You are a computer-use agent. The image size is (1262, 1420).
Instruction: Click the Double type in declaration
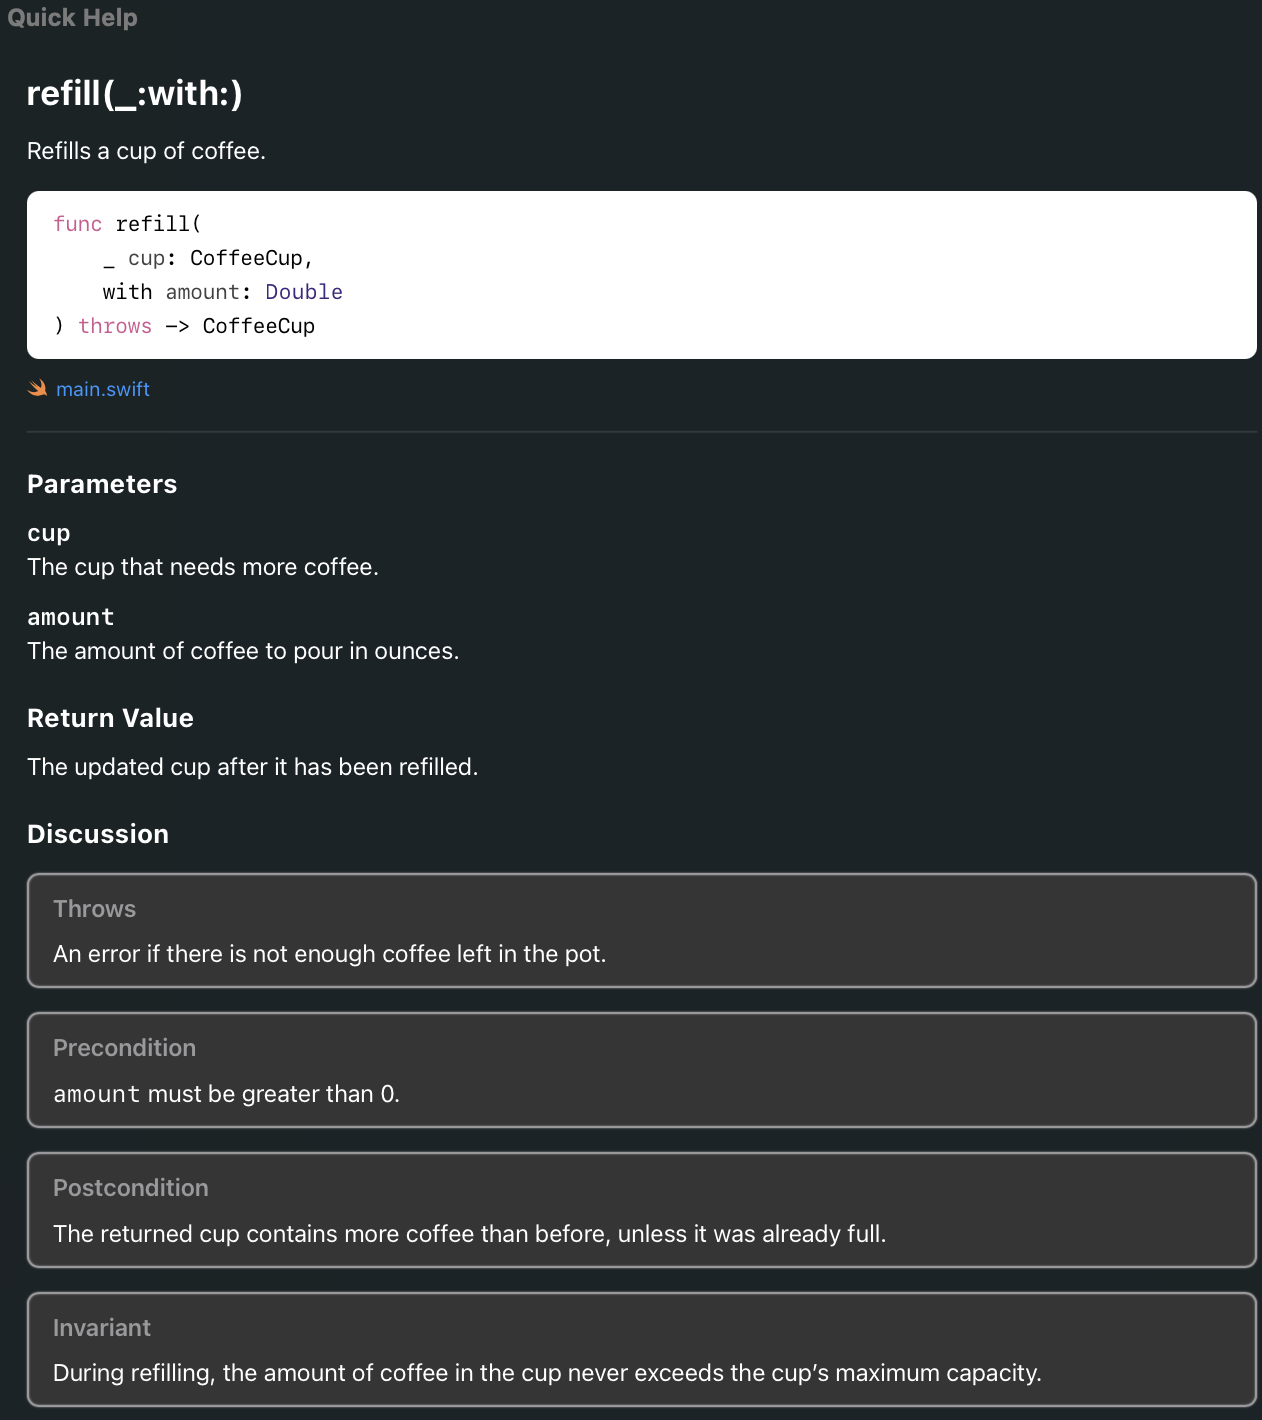(x=304, y=292)
